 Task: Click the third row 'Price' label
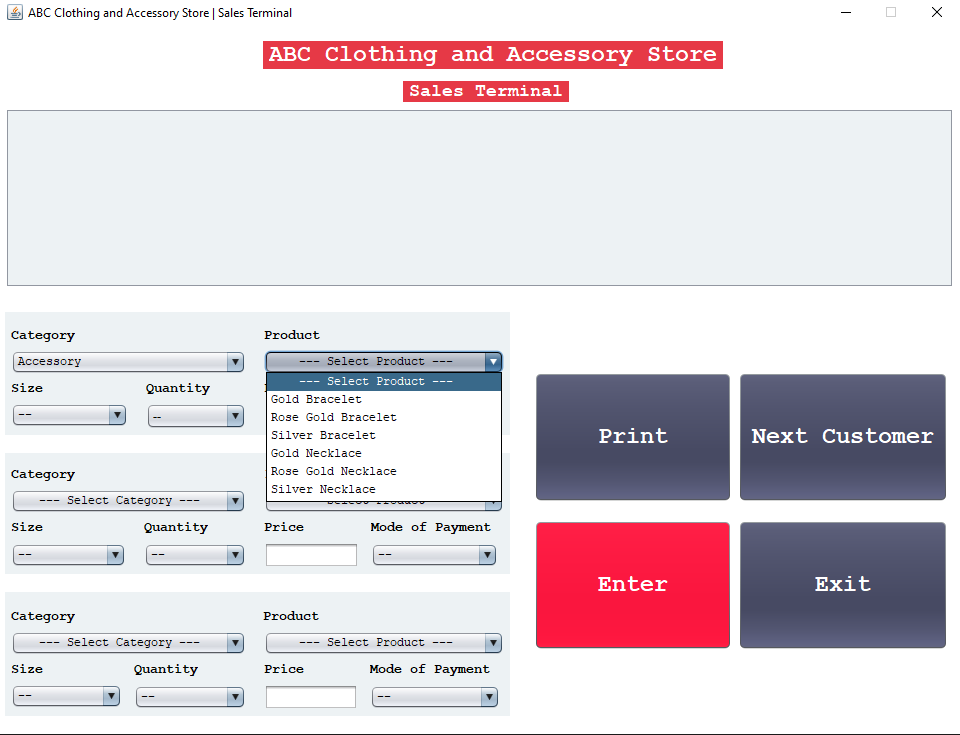(x=284, y=669)
